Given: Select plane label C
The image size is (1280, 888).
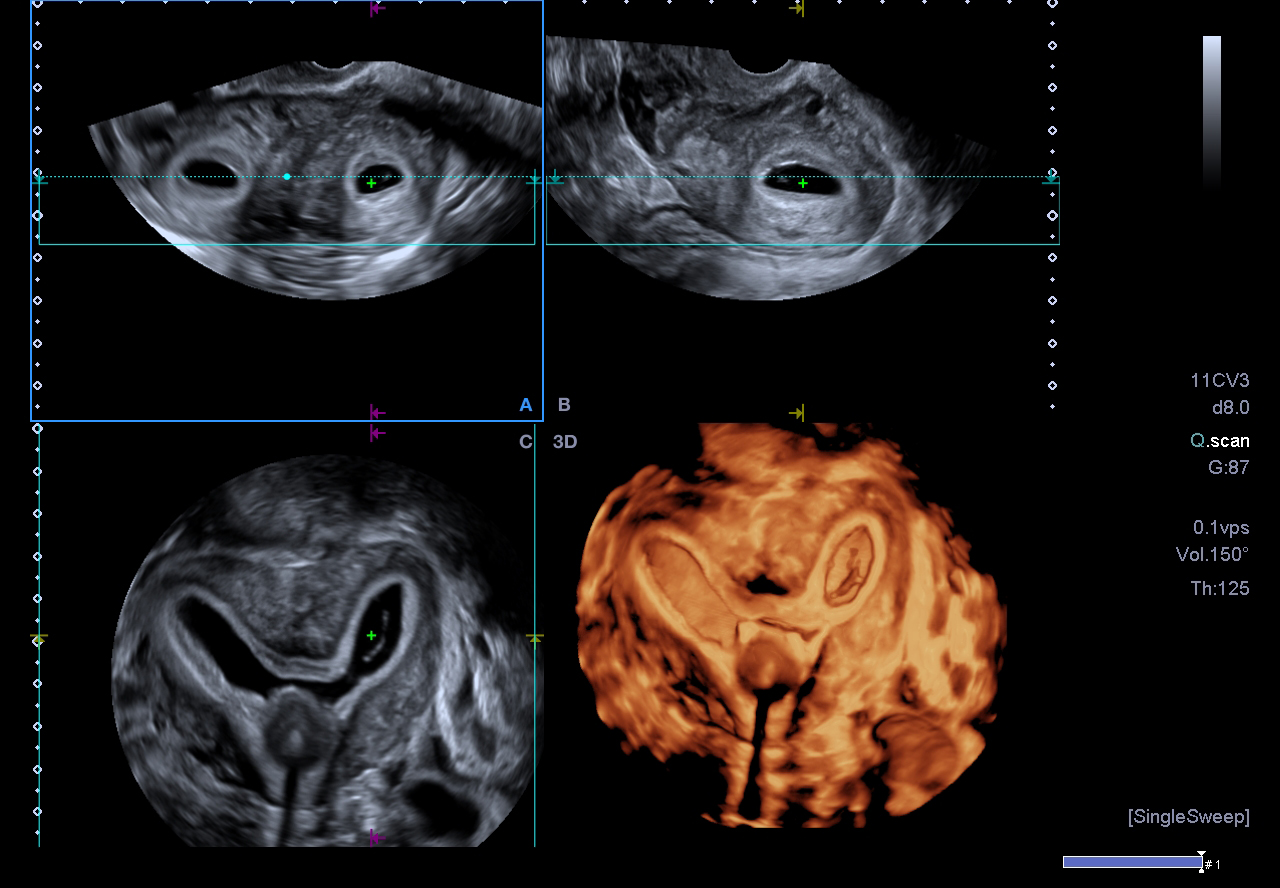Looking at the screenshot, I should tap(526, 442).
